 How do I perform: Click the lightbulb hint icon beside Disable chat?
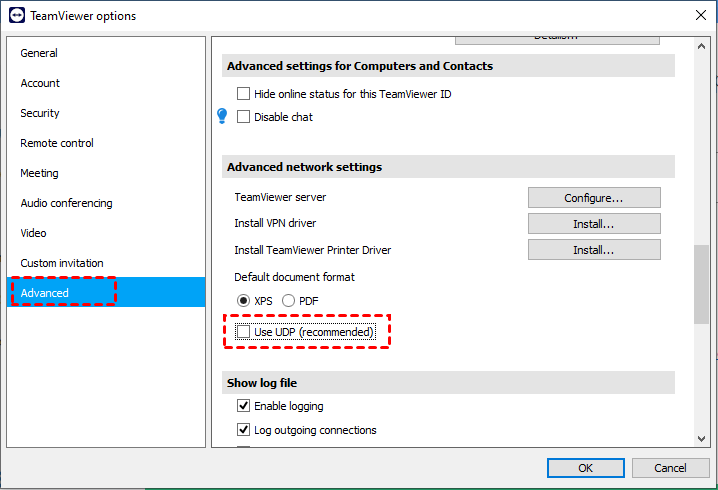coord(223,117)
